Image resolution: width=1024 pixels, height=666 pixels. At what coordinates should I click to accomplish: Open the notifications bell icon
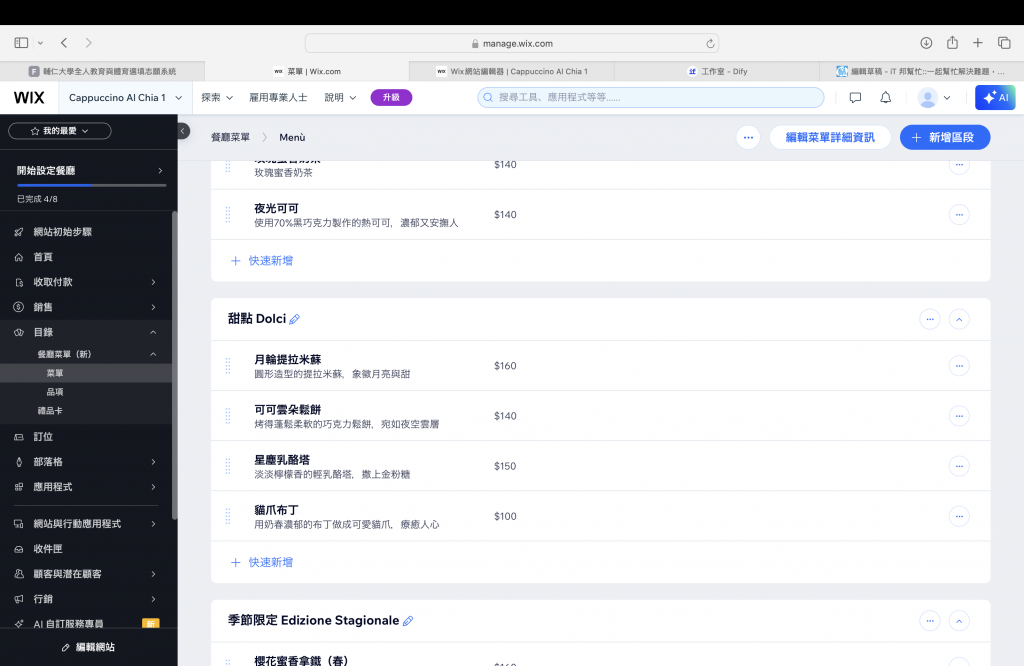point(886,97)
